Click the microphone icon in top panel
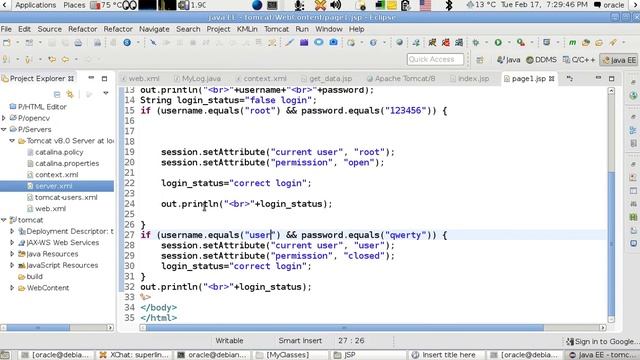Image resolution: width=640 pixels, height=360 pixels. click(x=299, y=5)
